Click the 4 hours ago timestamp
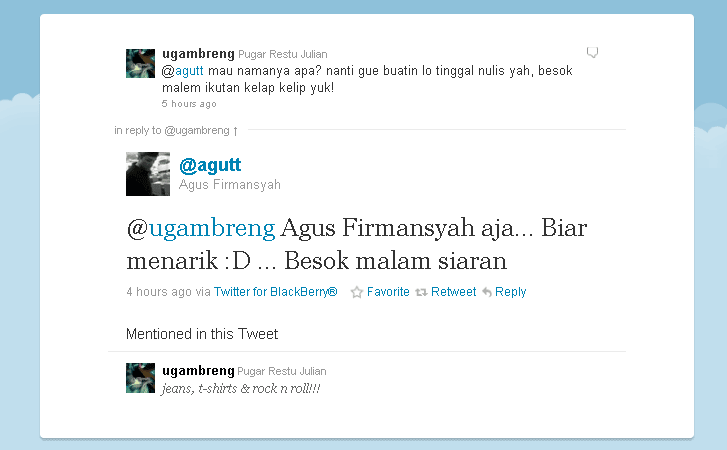The width and height of the screenshot is (727, 450). [159, 292]
